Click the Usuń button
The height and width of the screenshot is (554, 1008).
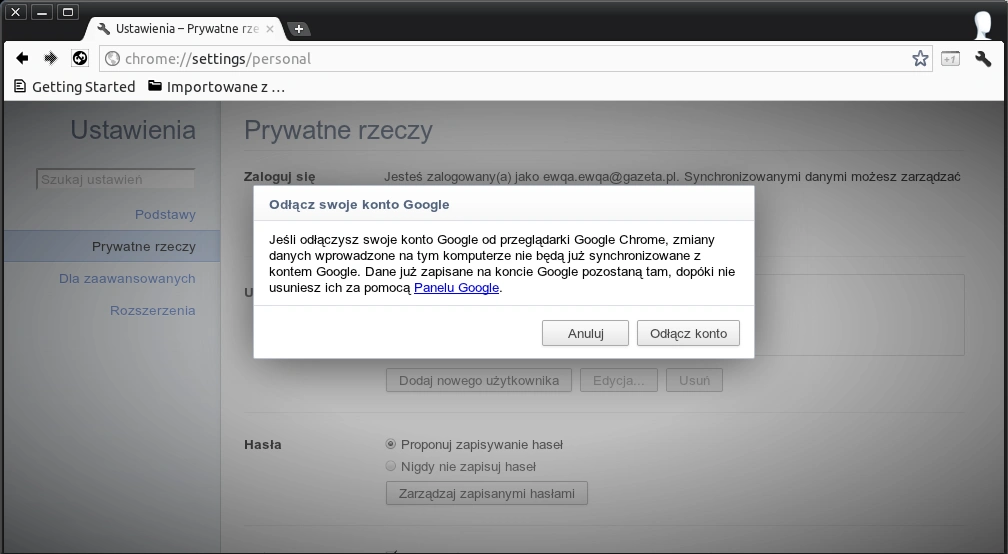point(694,380)
